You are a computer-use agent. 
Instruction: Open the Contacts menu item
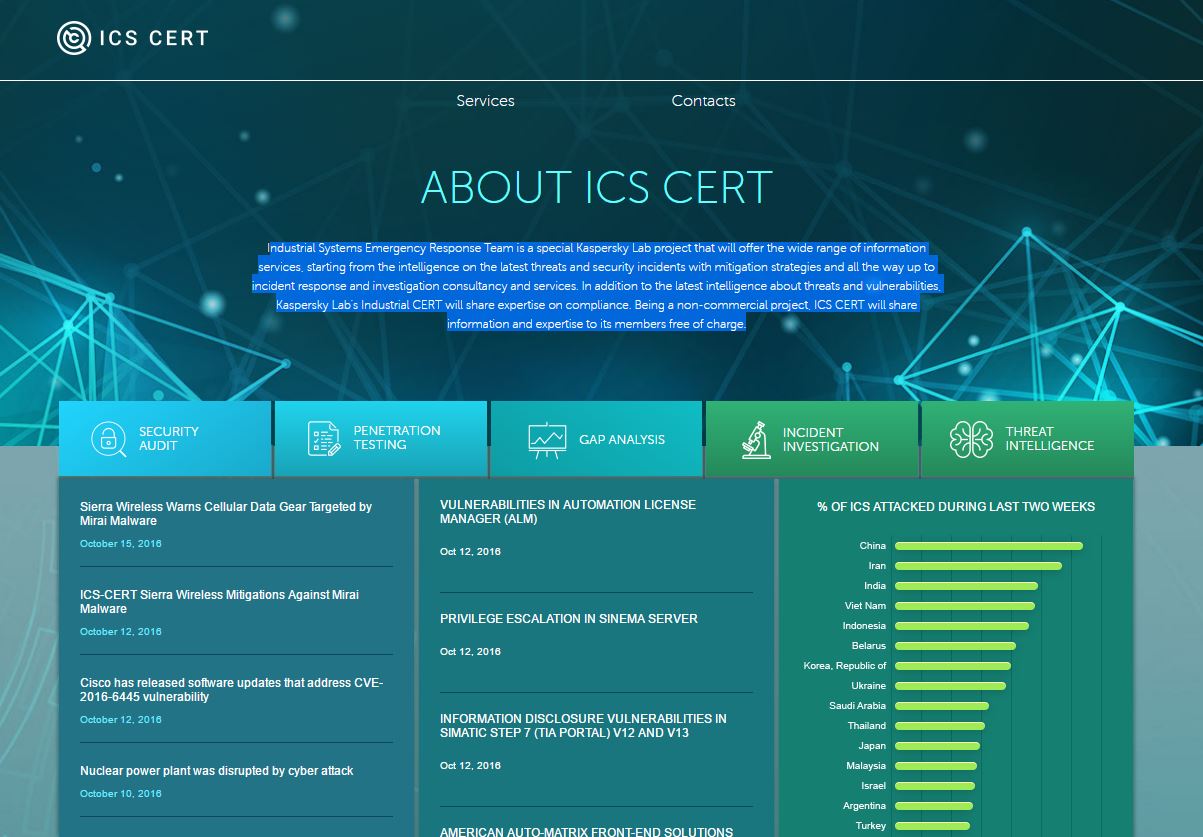coord(703,101)
